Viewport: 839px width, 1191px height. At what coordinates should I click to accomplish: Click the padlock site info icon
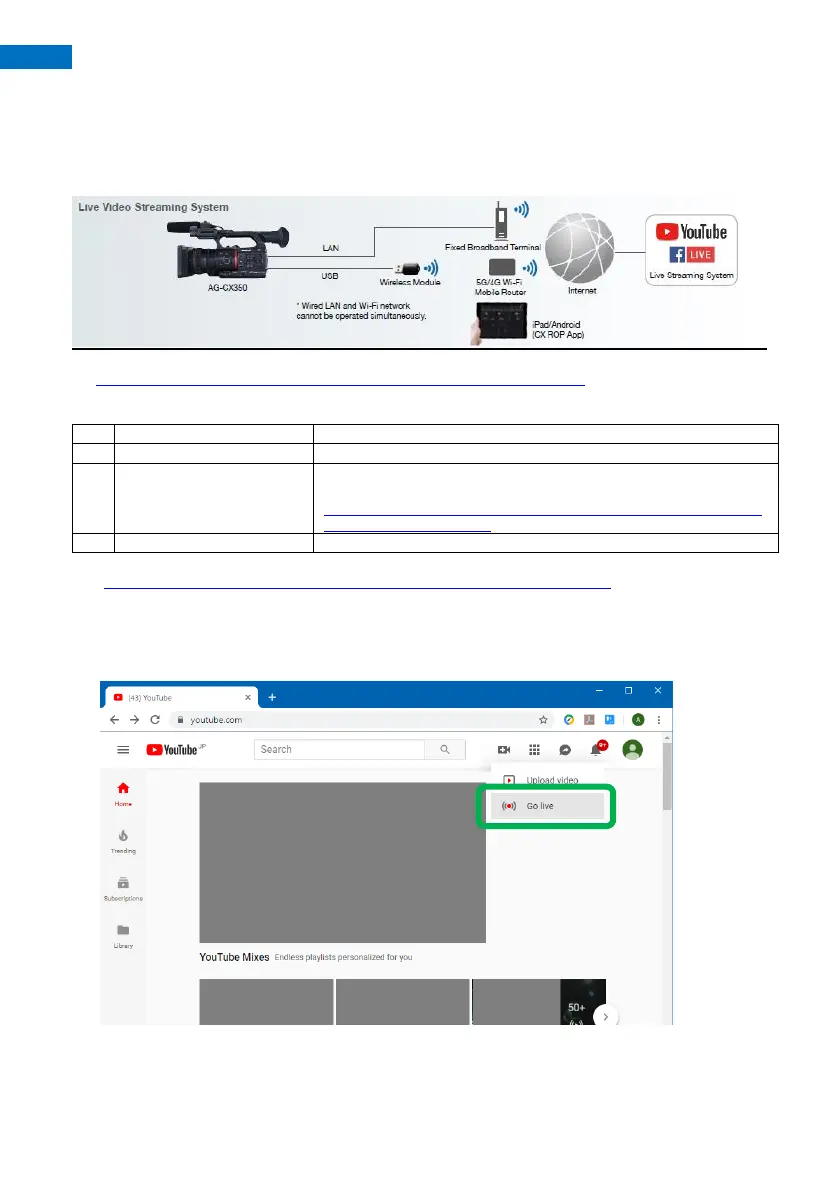(180, 719)
